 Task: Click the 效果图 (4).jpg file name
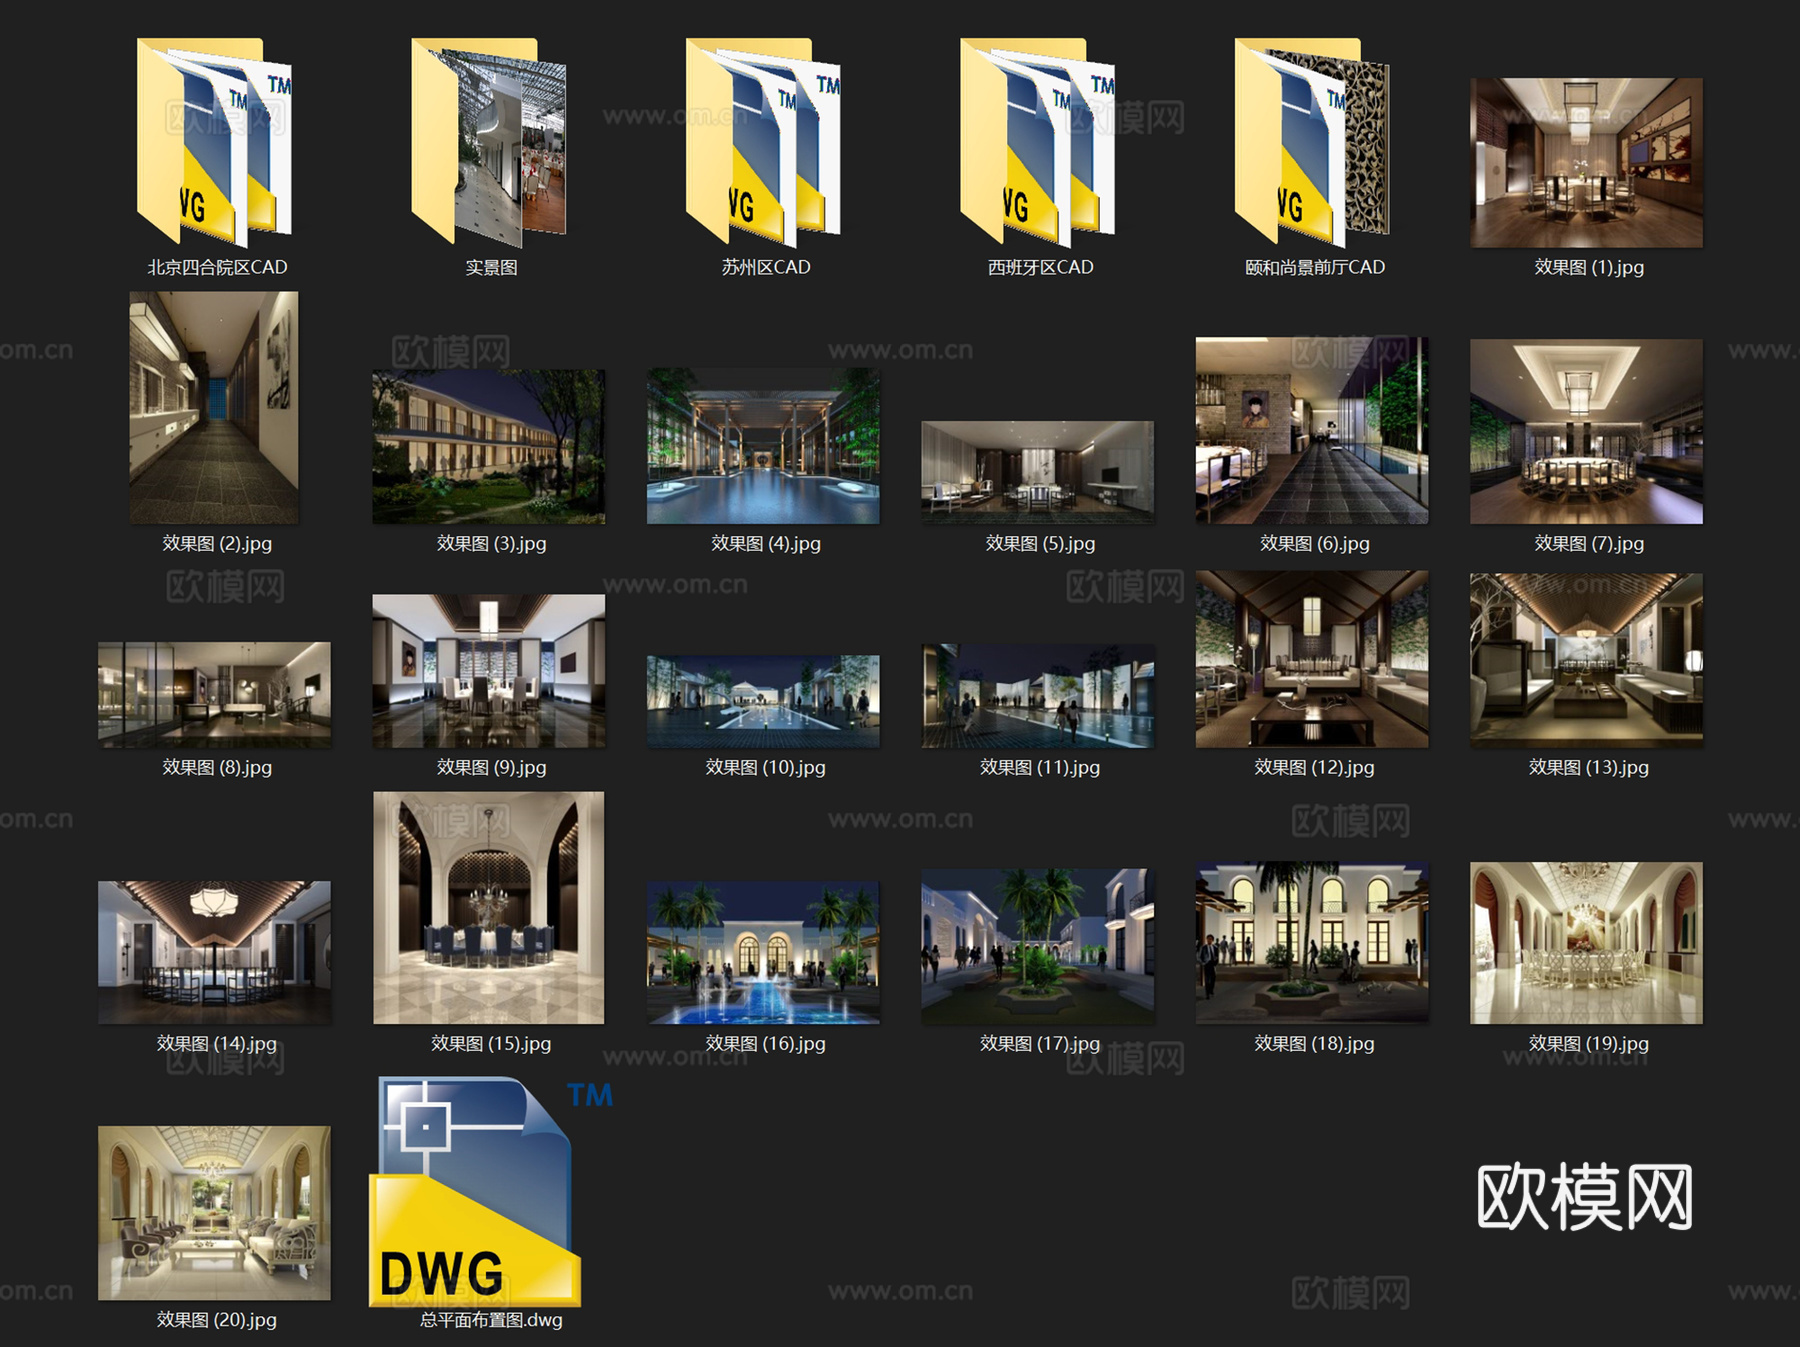766,544
